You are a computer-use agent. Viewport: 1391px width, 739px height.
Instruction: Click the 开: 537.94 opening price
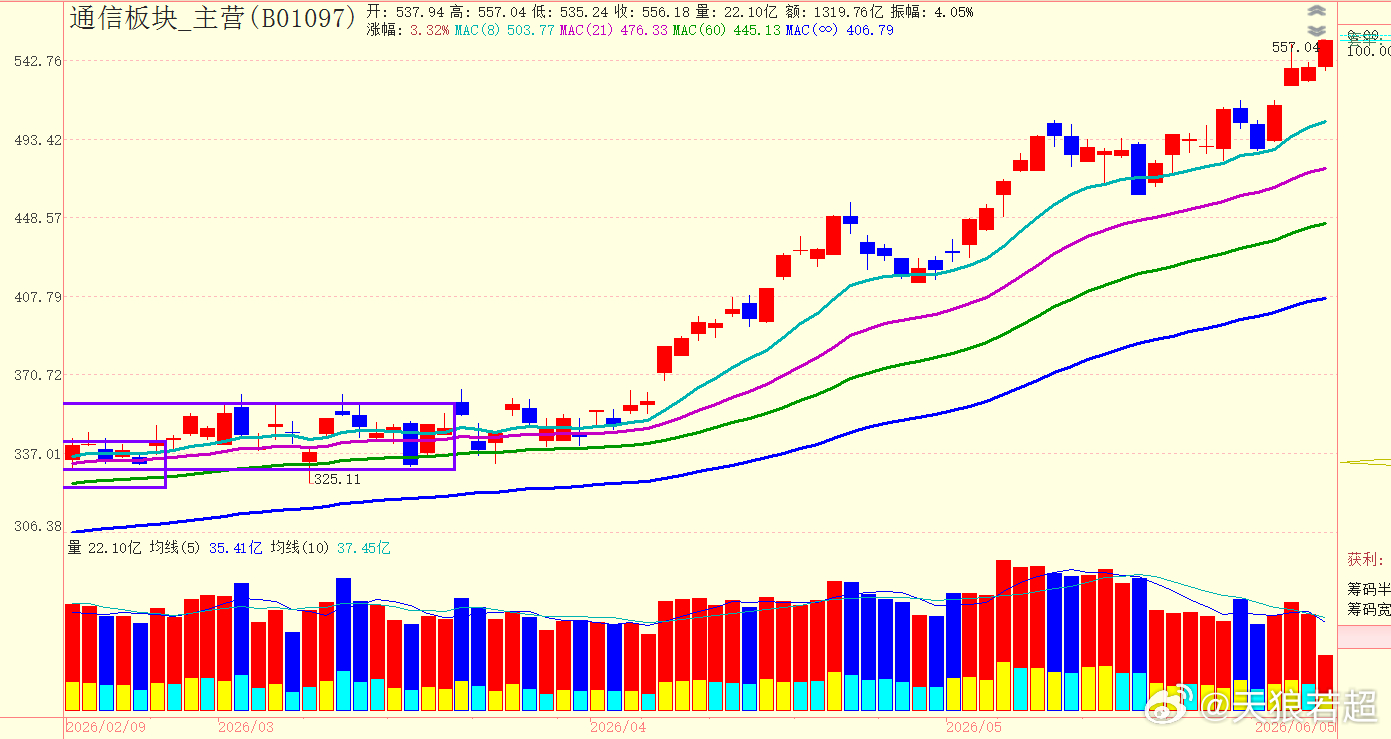coord(406,13)
